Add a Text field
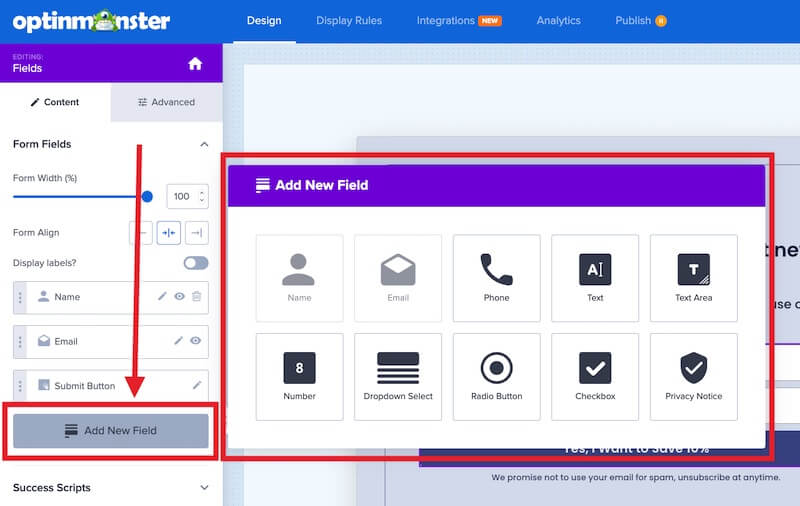The width and height of the screenshot is (800, 506). click(x=595, y=278)
